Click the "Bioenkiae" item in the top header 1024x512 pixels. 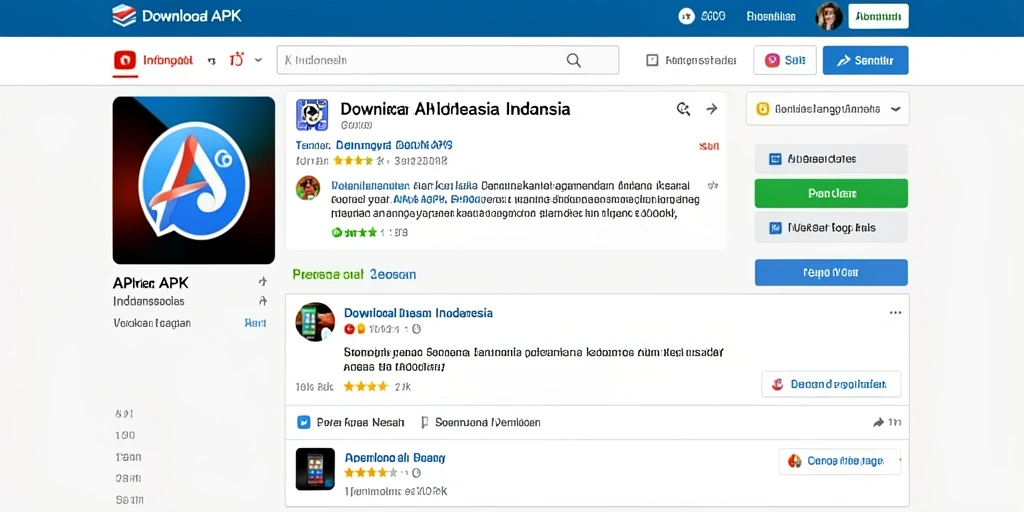771,16
